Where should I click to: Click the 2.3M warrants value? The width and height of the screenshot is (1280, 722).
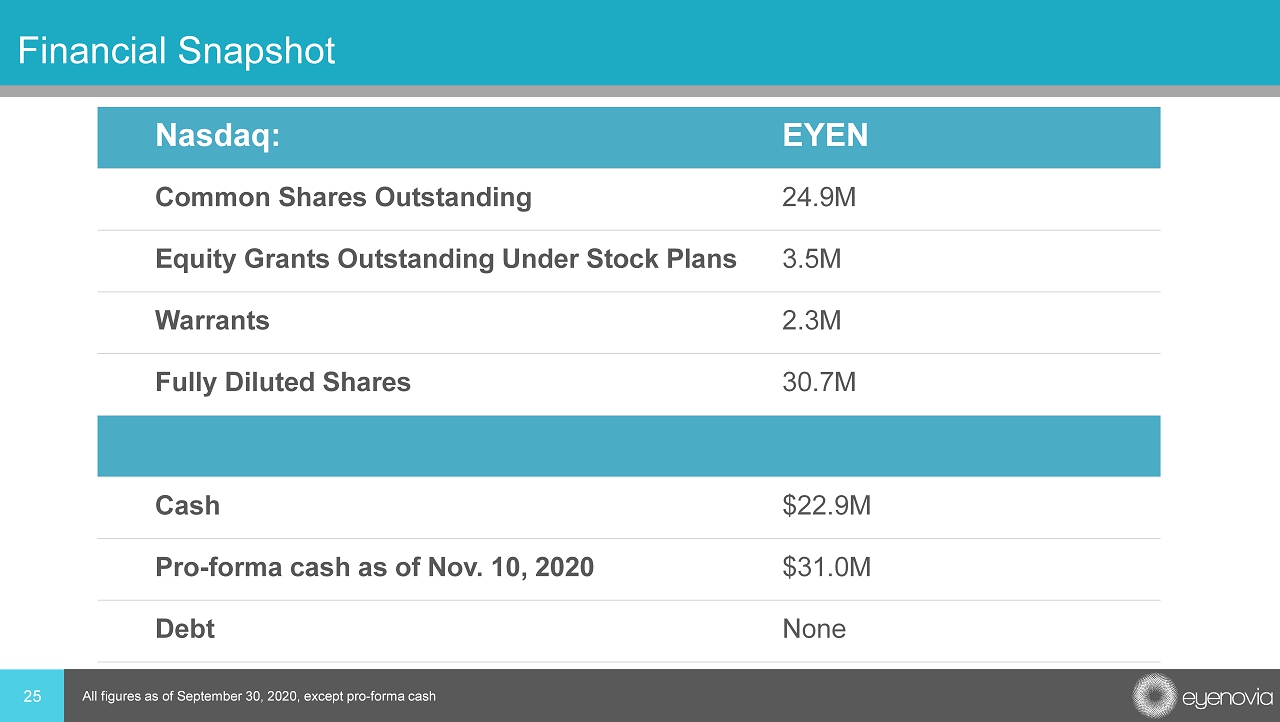[x=811, y=321]
